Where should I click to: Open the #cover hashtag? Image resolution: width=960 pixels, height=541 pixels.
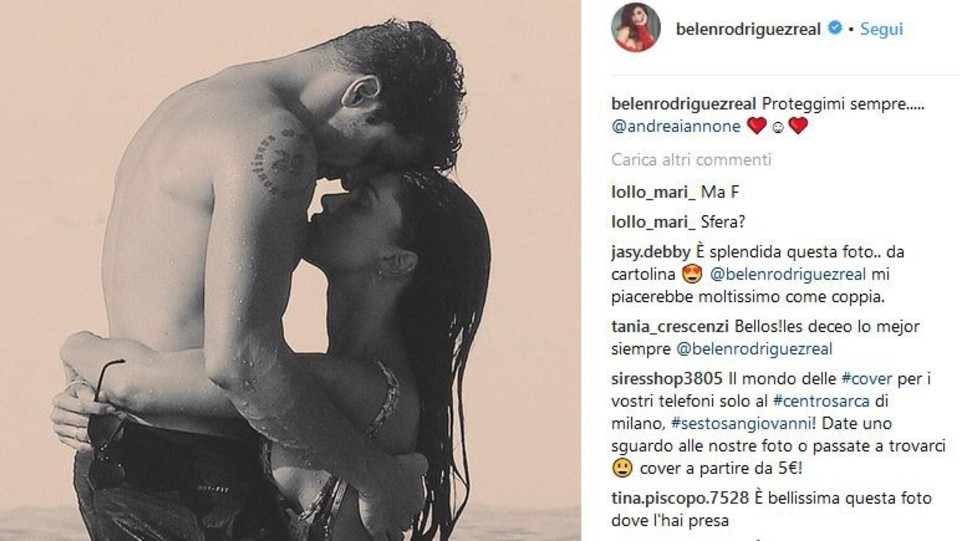pos(866,379)
